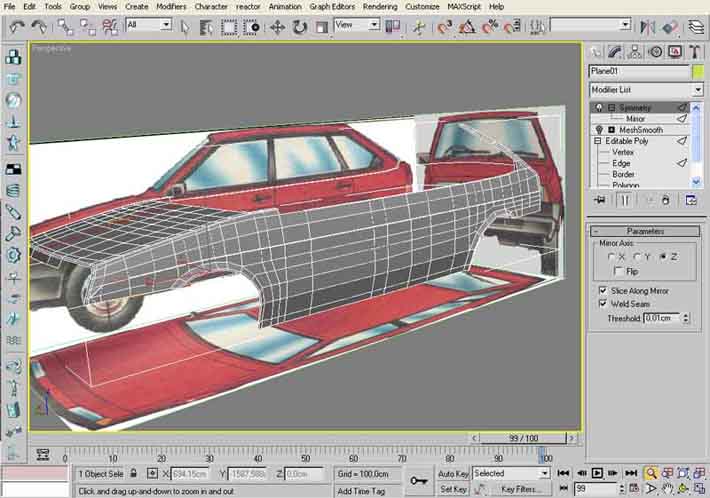Toggle the Weld Seam checkbox
This screenshot has height=498, width=710.
pyautogui.click(x=602, y=304)
